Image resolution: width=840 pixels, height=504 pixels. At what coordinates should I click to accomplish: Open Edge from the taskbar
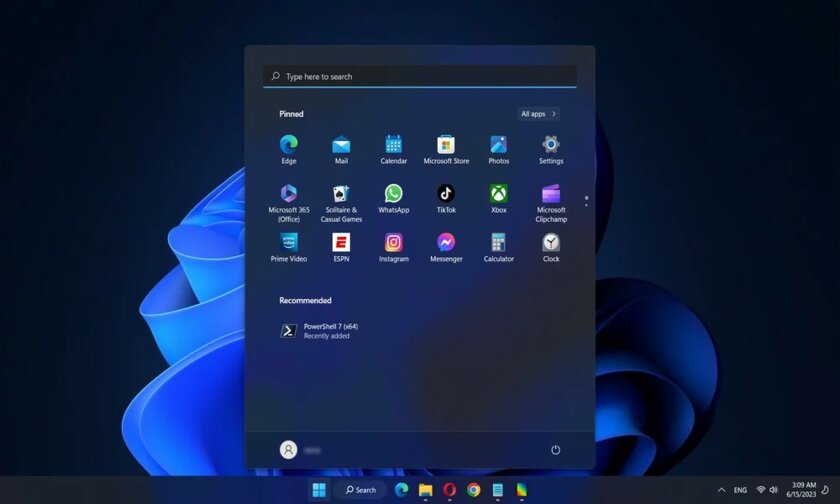point(401,490)
